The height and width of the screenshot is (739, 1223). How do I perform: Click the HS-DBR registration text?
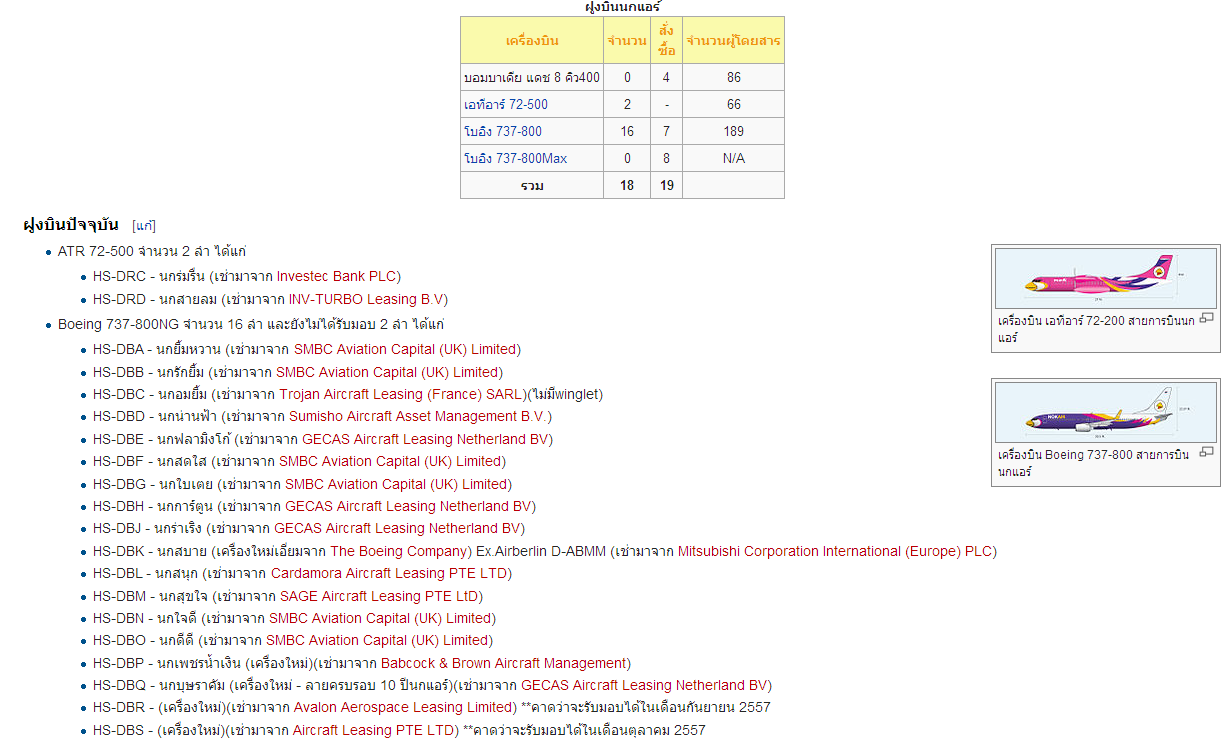point(121,707)
